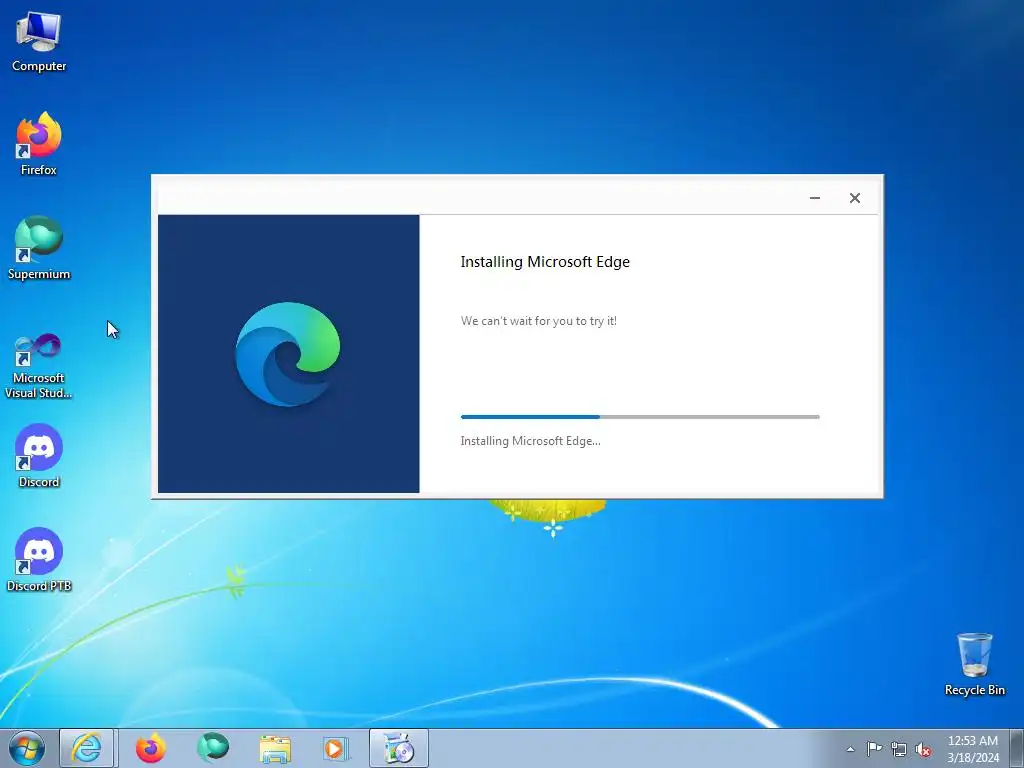Select the Supermium desktop shortcut
This screenshot has width=1024, height=768.
click(39, 248)
